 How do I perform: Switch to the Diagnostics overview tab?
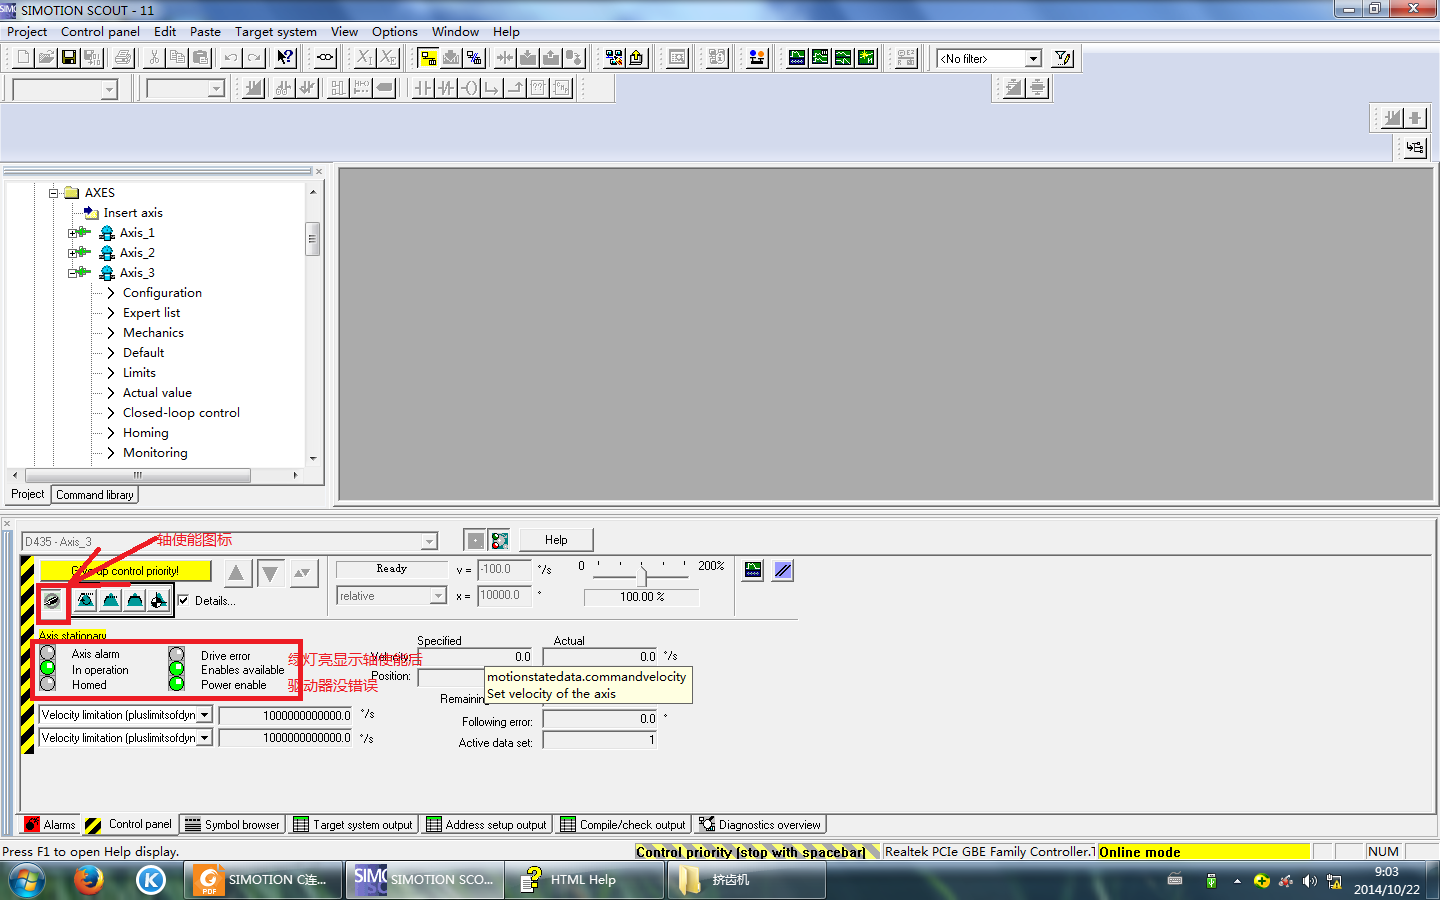coord(760,825)
